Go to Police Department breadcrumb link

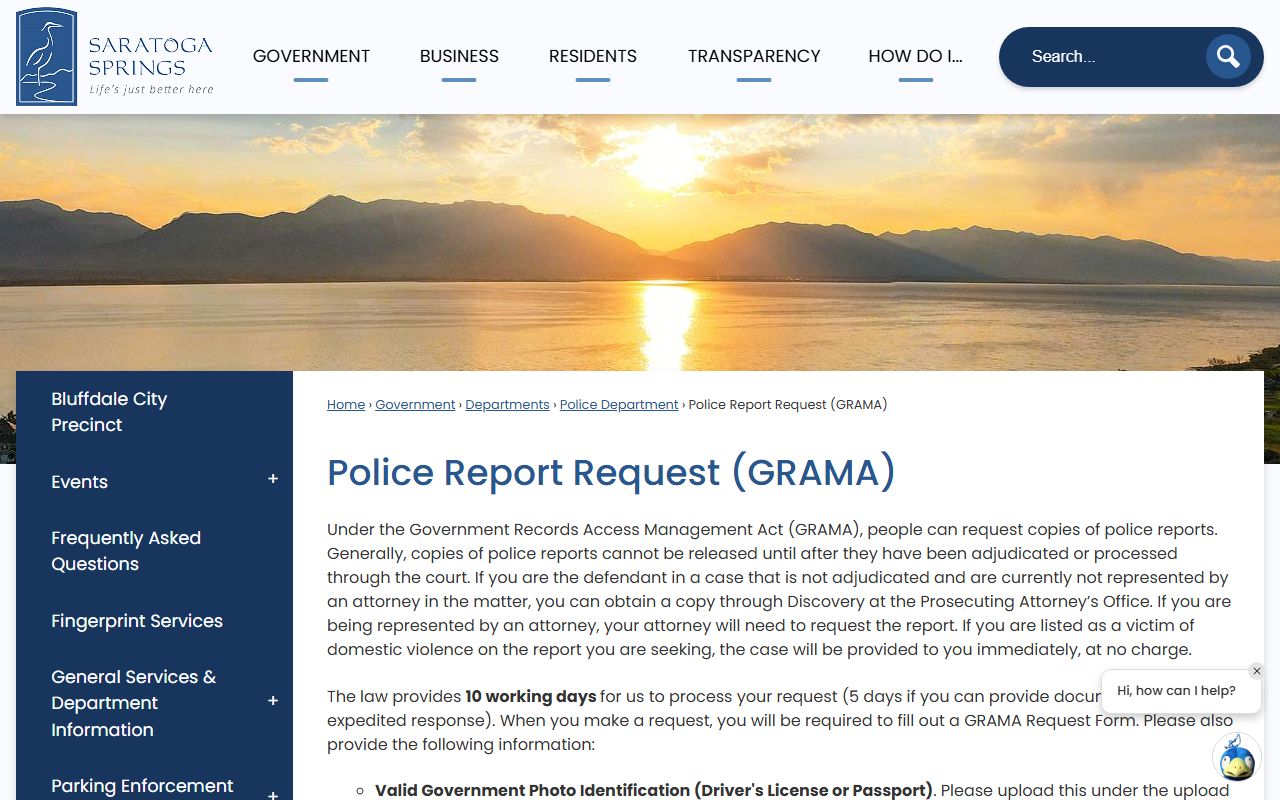point(619,405)
